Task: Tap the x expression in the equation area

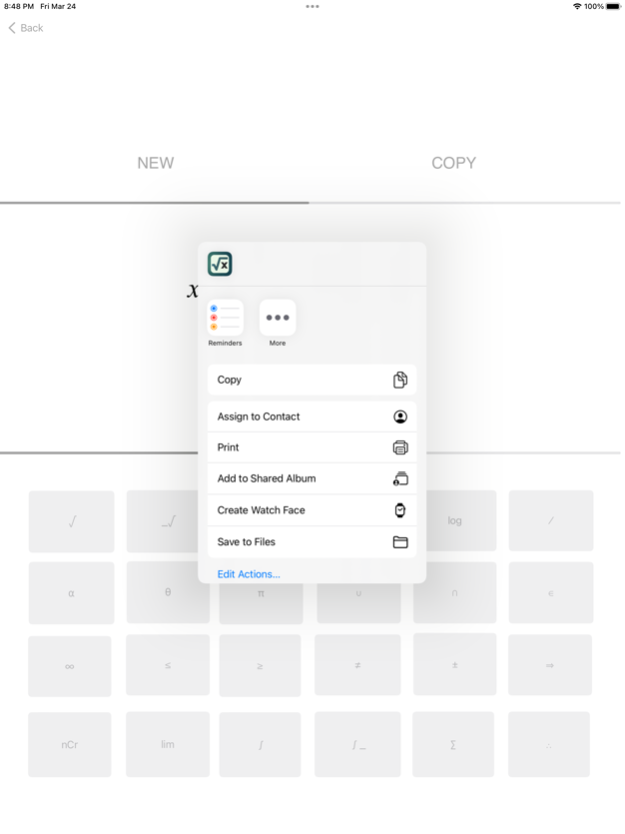Action: [x=193, y=290]
